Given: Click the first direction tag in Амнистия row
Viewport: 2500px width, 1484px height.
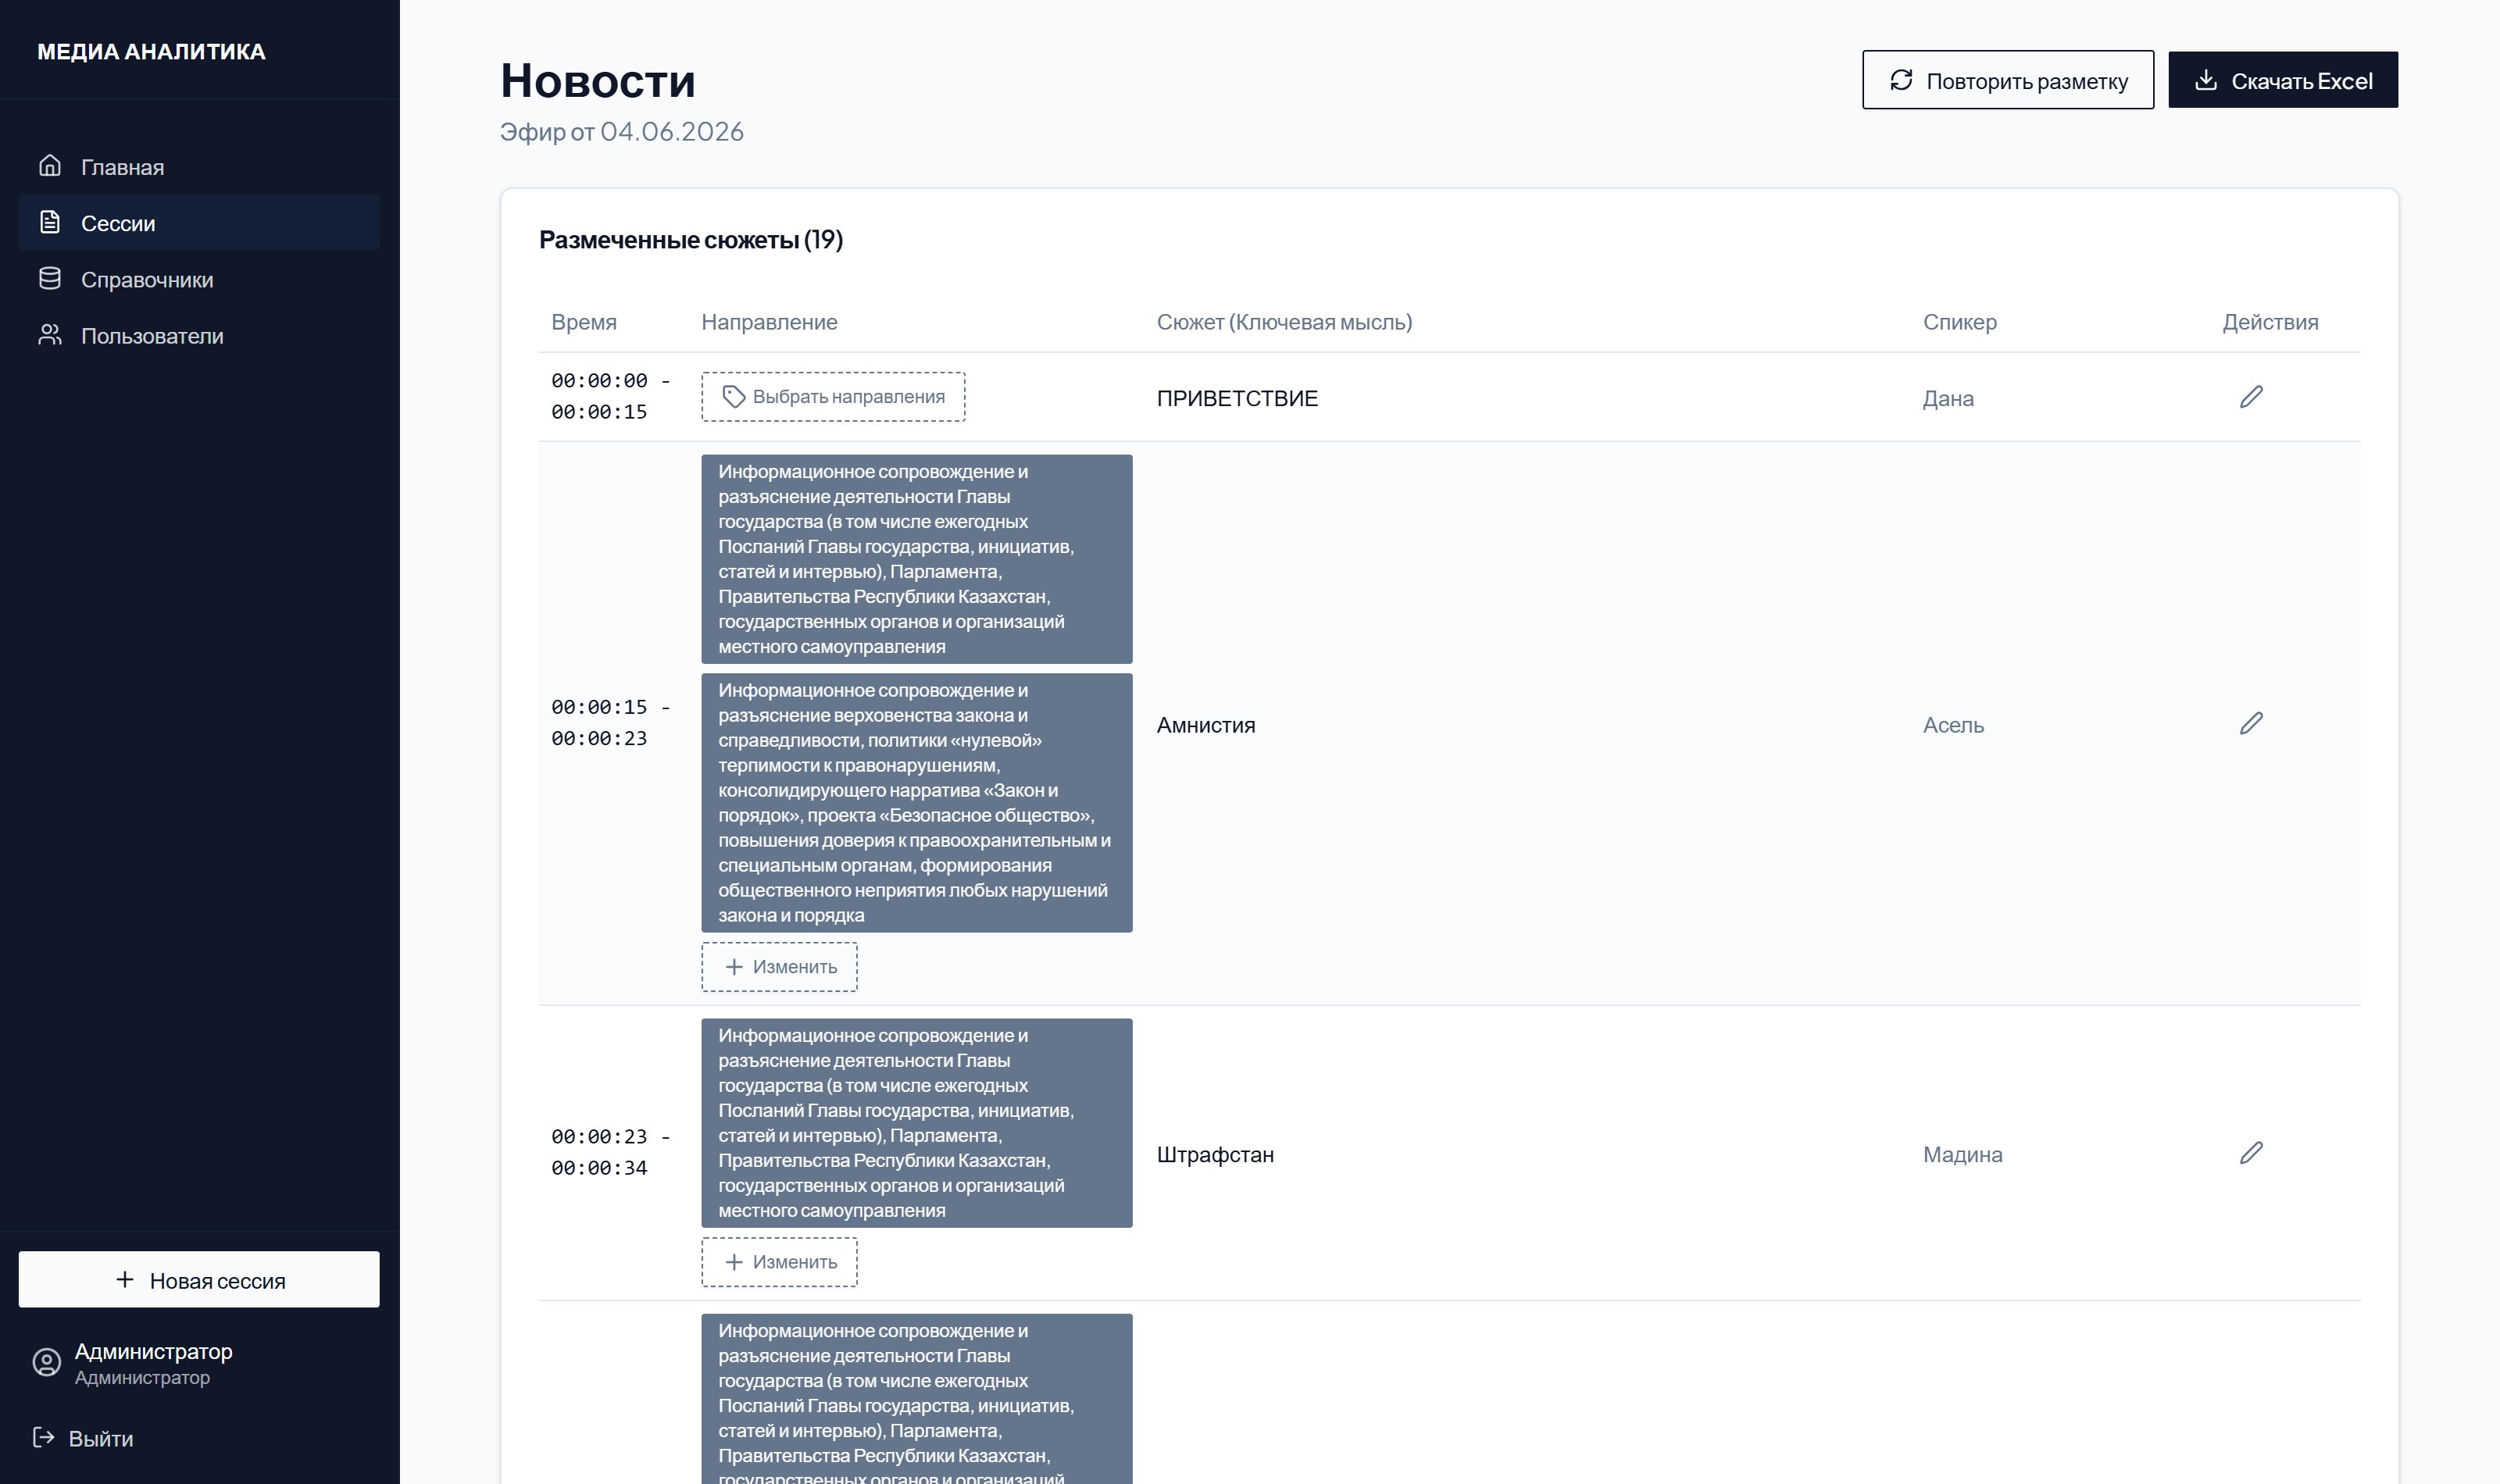Looking at the screenshot, I should point(917,559).
